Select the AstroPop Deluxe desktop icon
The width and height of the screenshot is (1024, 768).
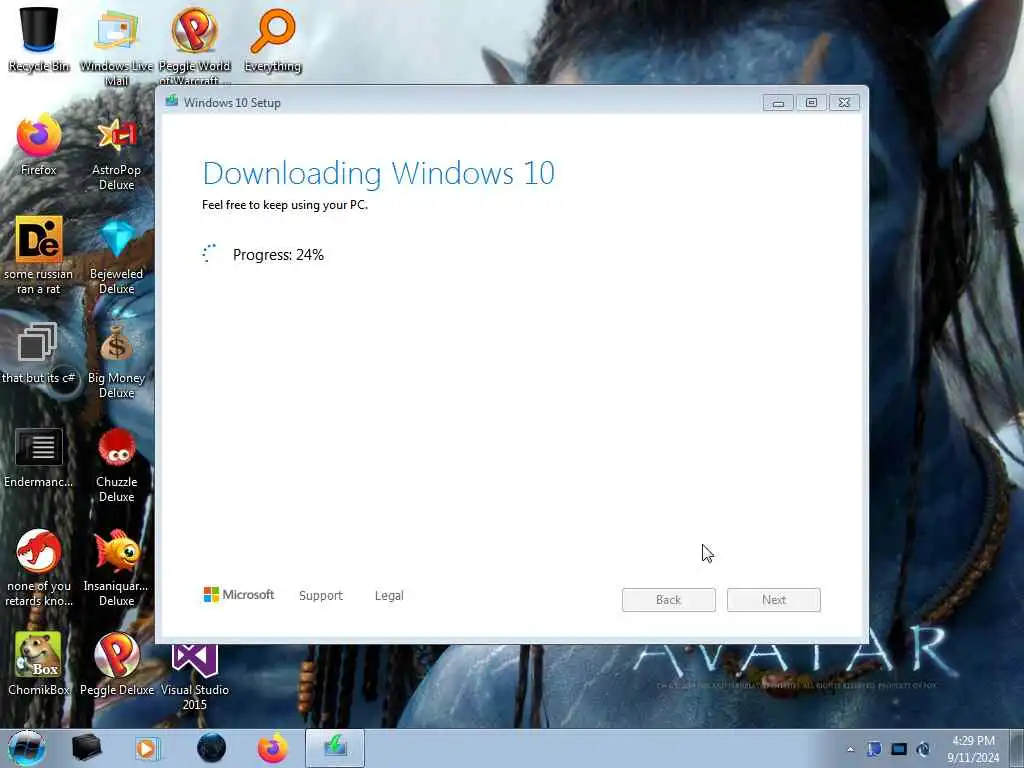coord(116,152)
